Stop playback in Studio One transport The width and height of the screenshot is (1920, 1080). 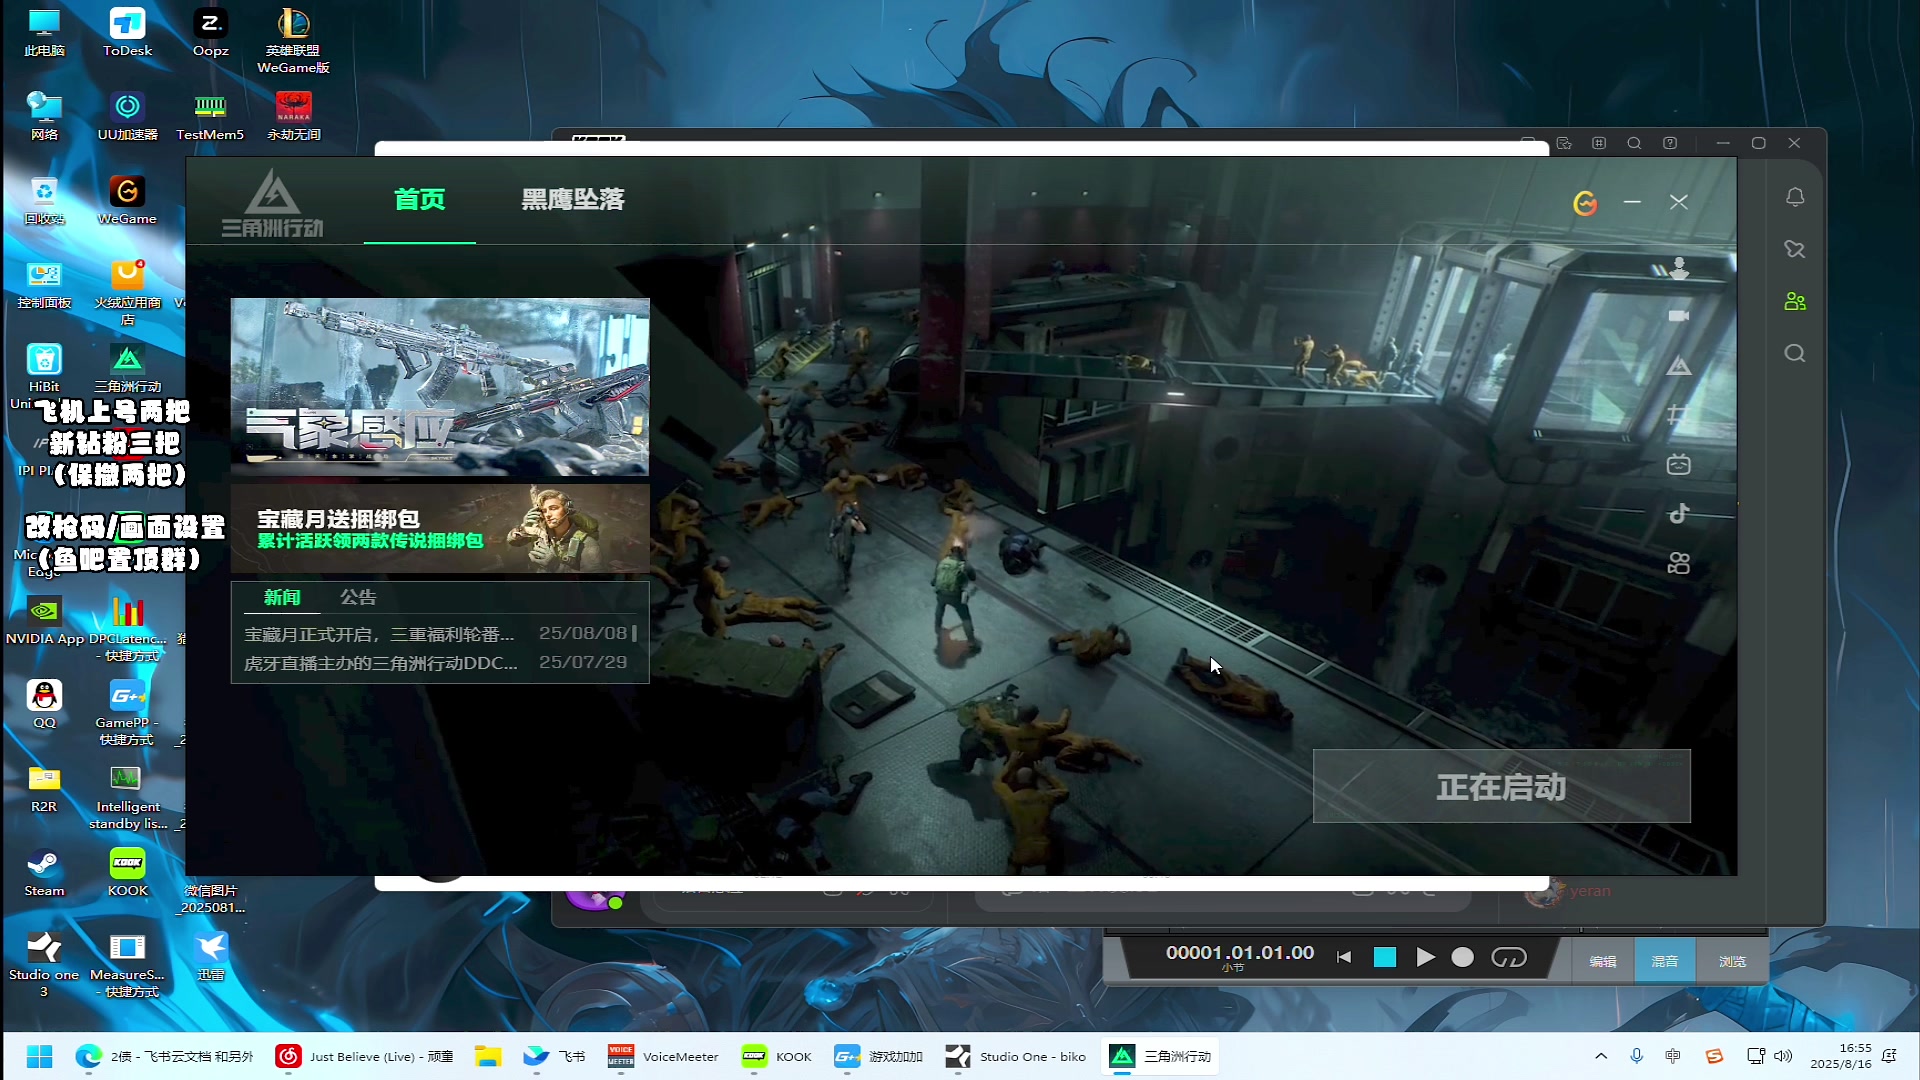point(1385,957)
